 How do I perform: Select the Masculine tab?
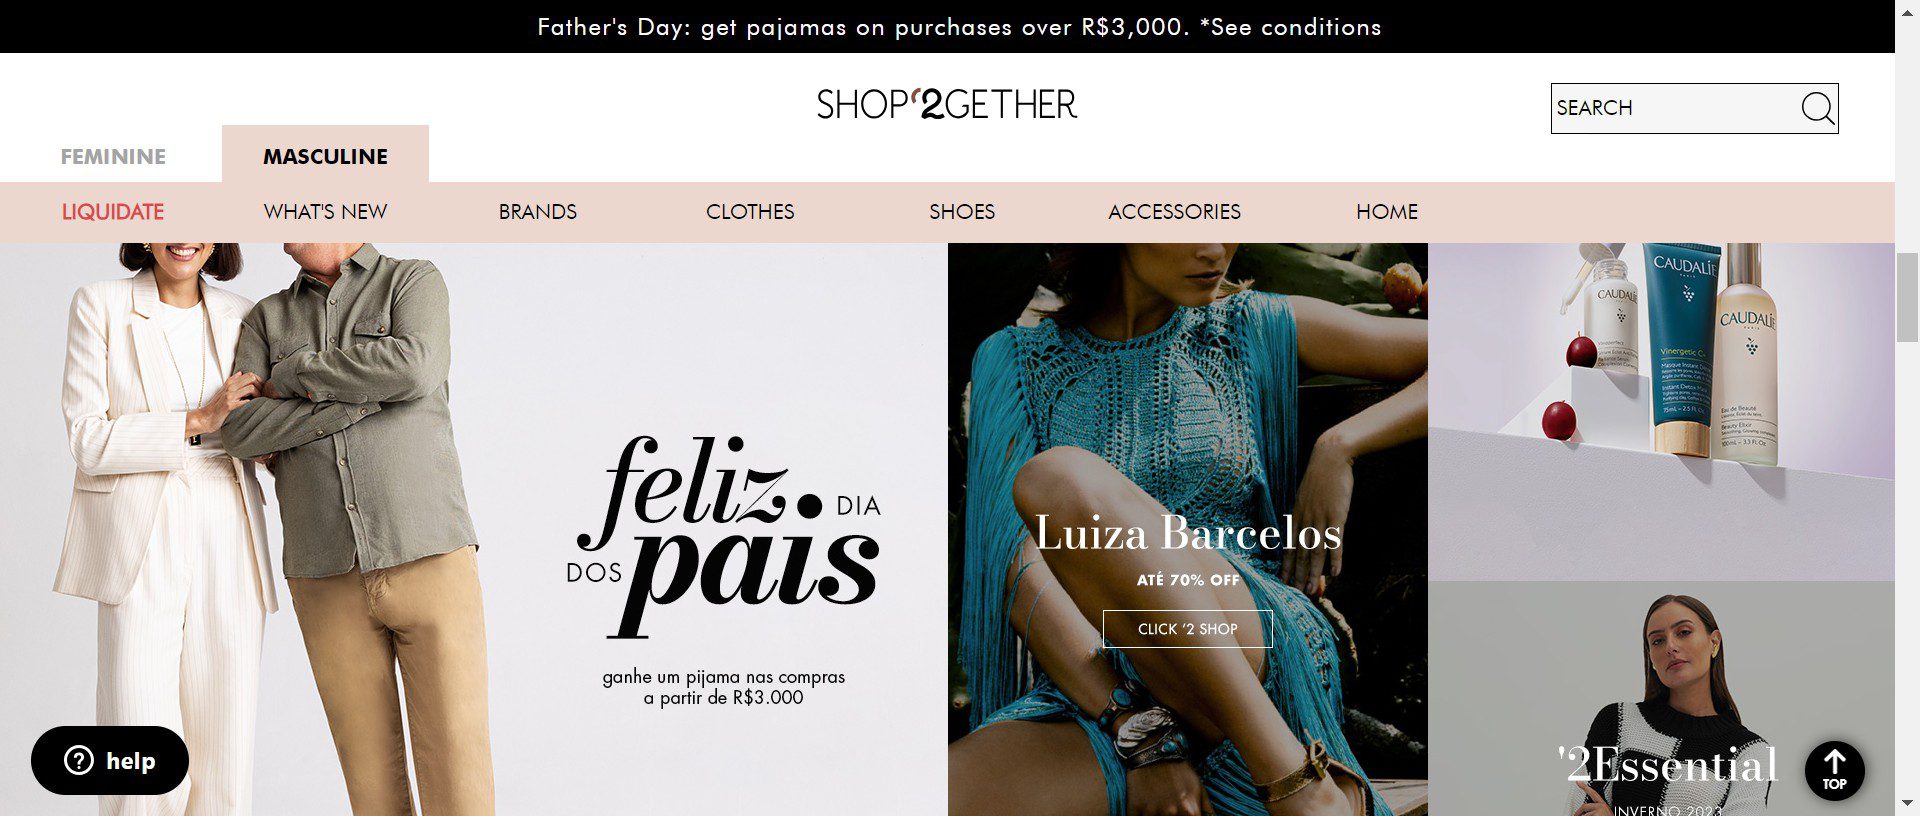pyautogui.click(x=325, y=156)
